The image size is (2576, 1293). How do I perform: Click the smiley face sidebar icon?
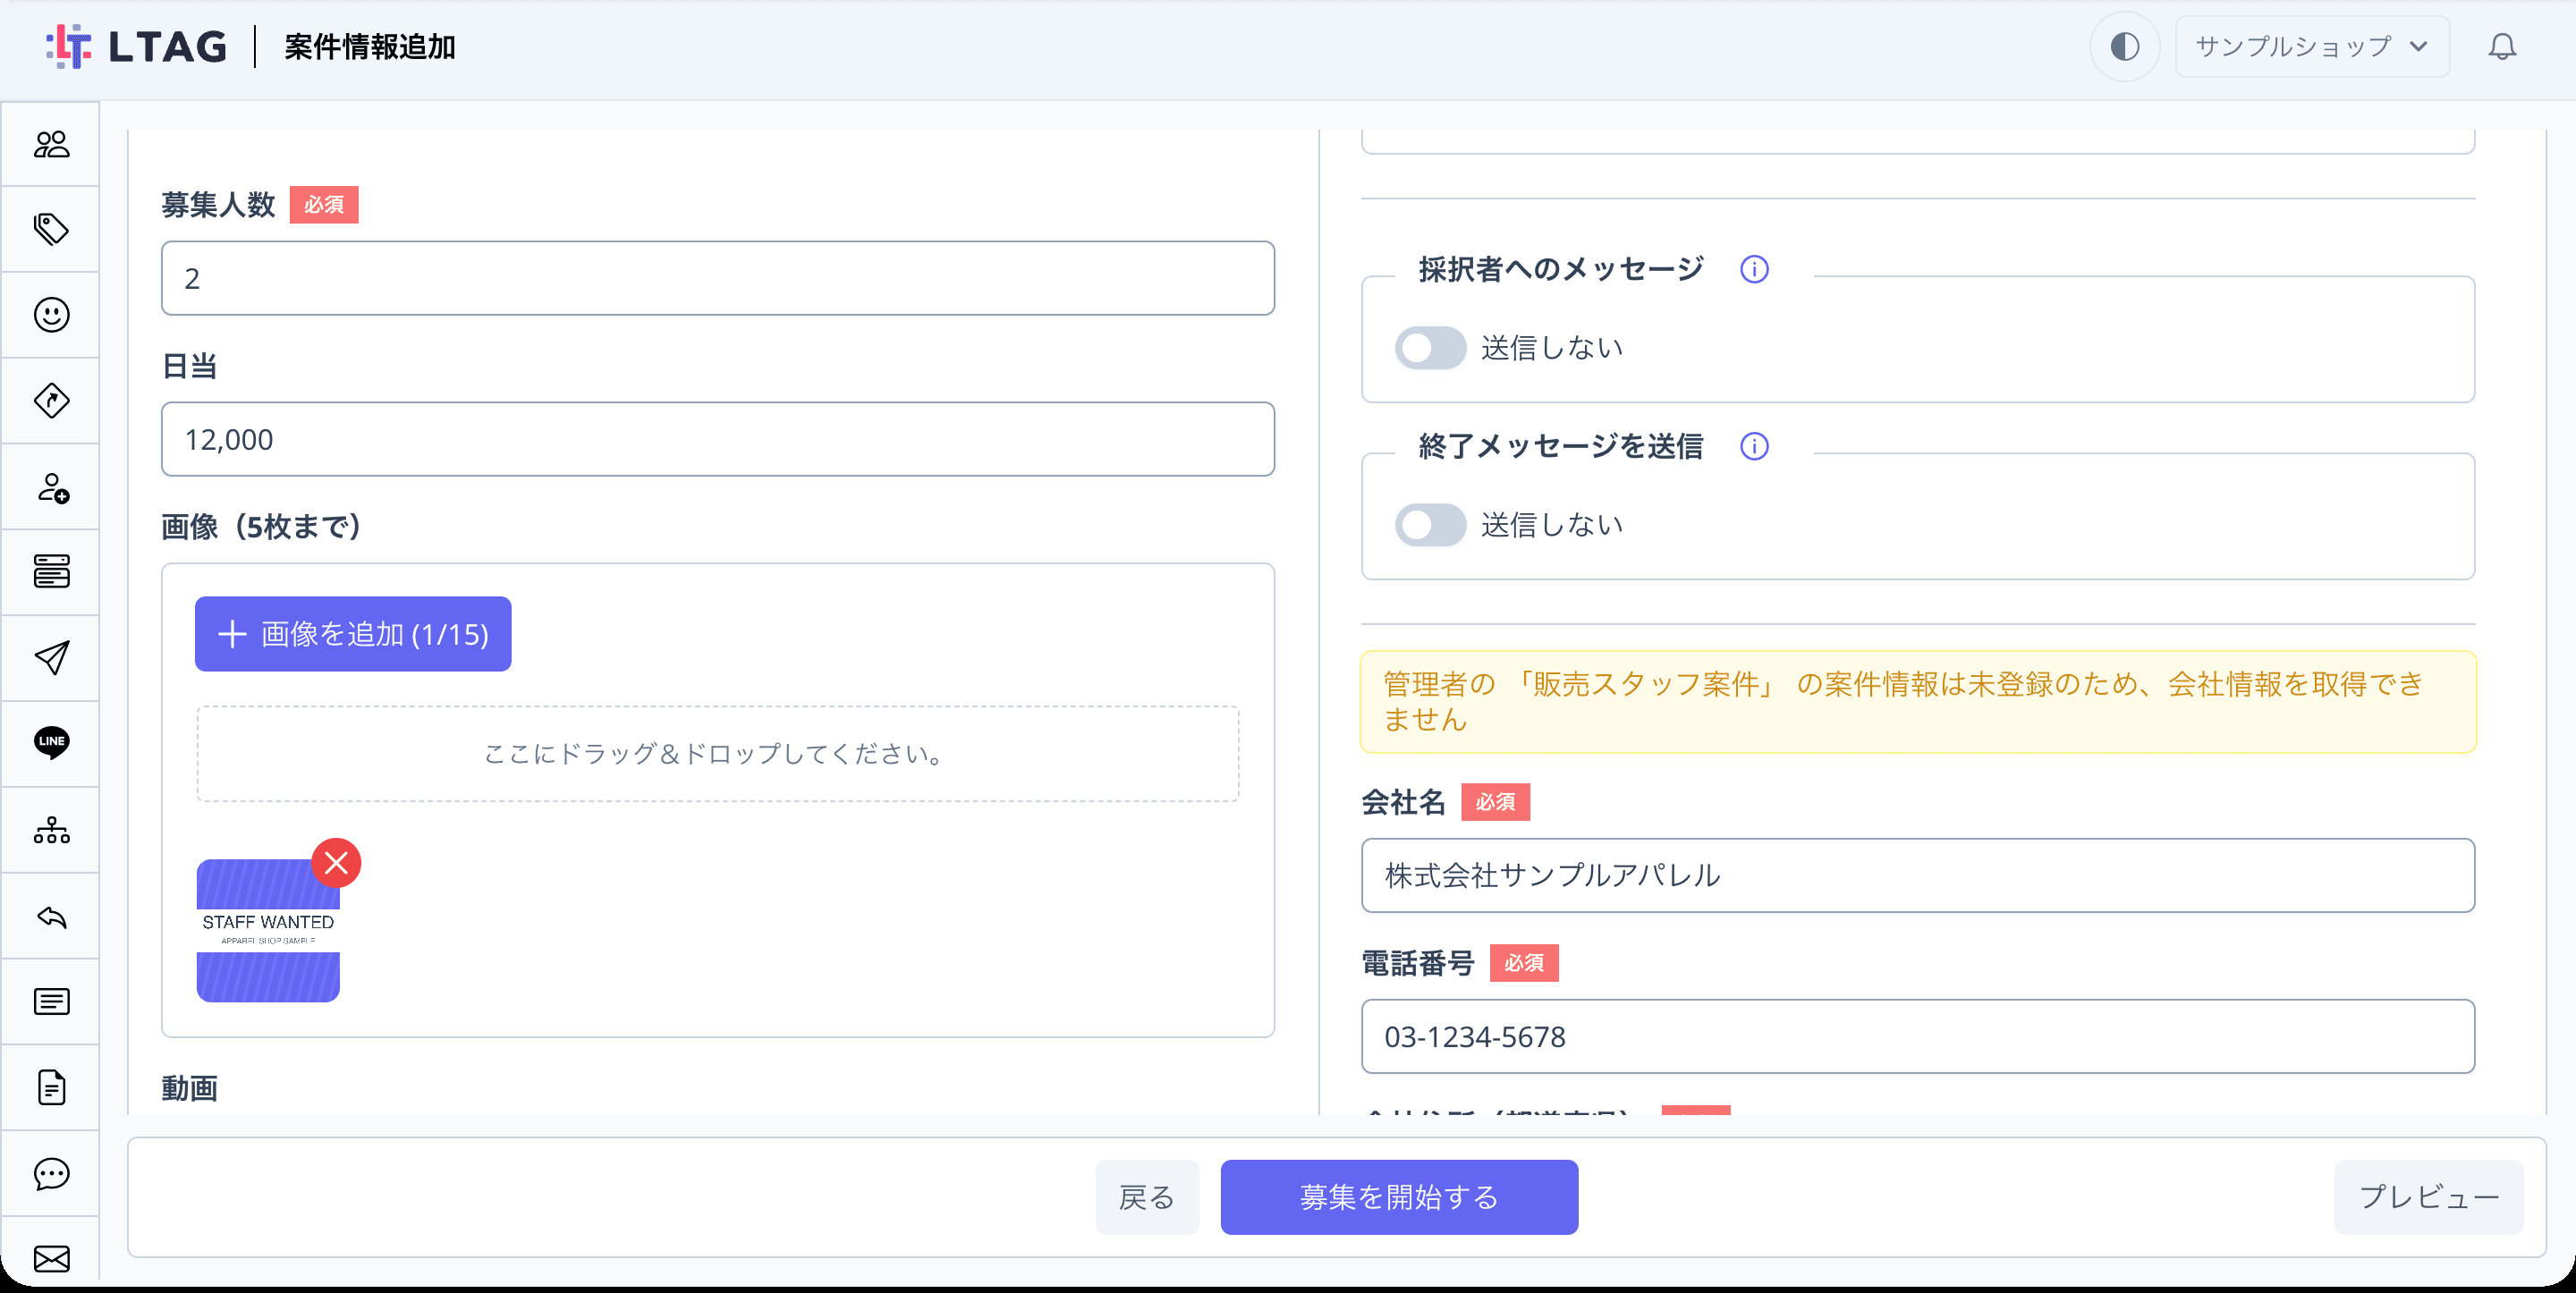coord(51,315)
